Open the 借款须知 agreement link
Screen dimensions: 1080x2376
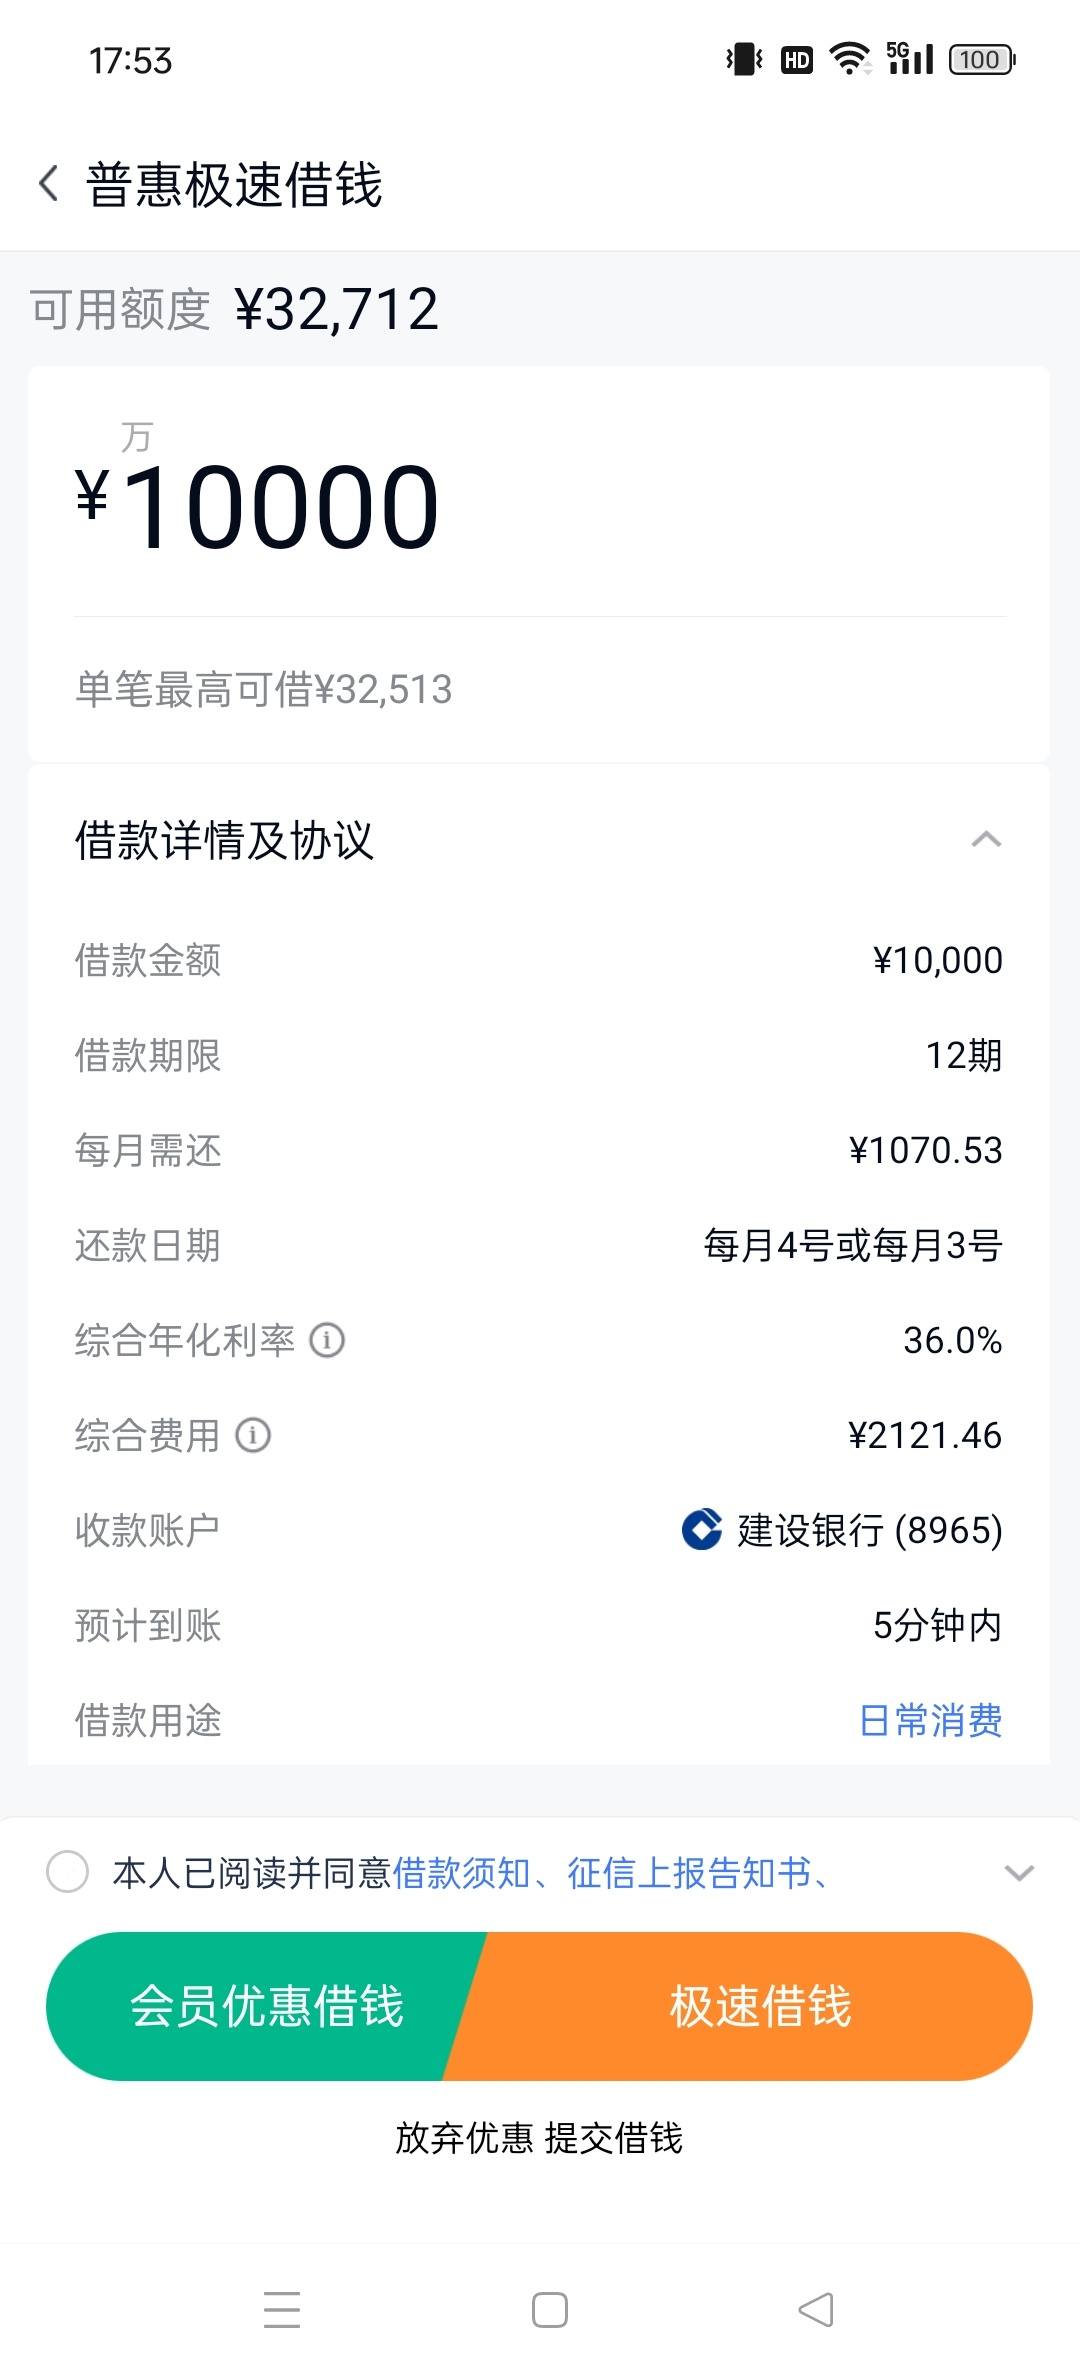(461, 1873)
